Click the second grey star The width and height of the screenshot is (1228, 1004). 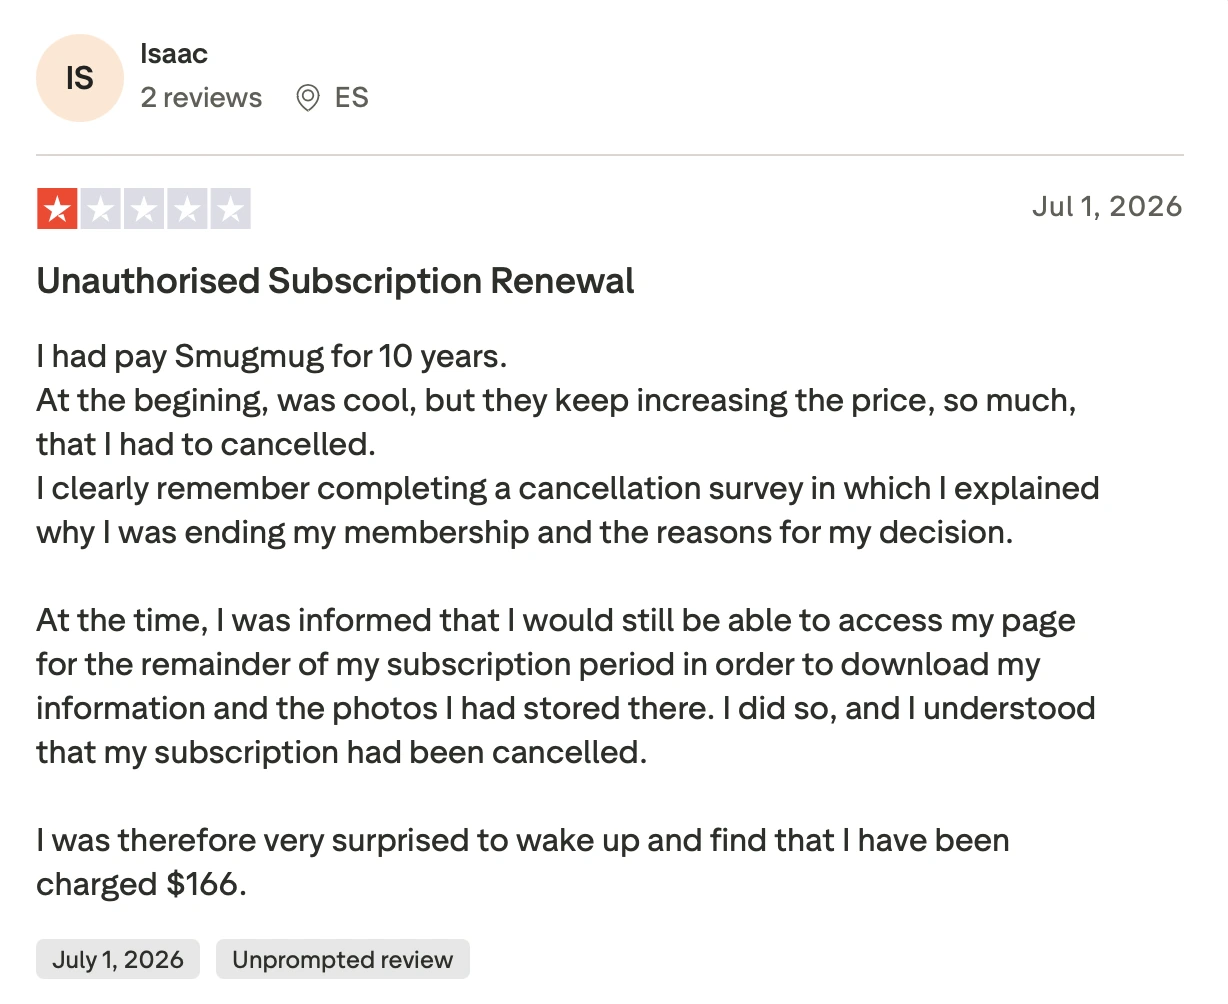click(x=101, y=209)
